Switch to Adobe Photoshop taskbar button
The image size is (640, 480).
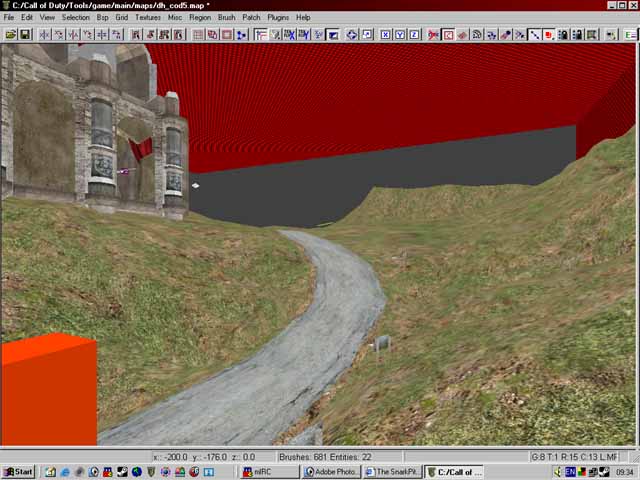coord(331,471)
